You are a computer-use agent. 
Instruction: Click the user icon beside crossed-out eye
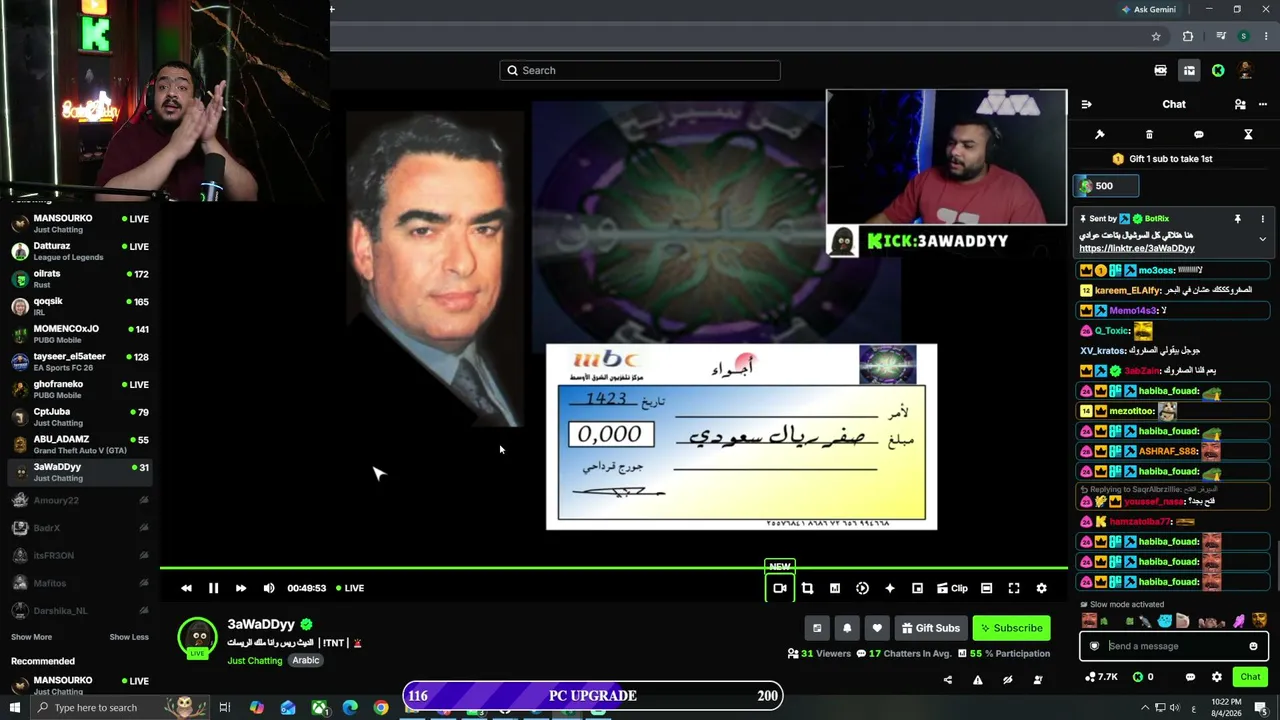tap(1037, 680)
